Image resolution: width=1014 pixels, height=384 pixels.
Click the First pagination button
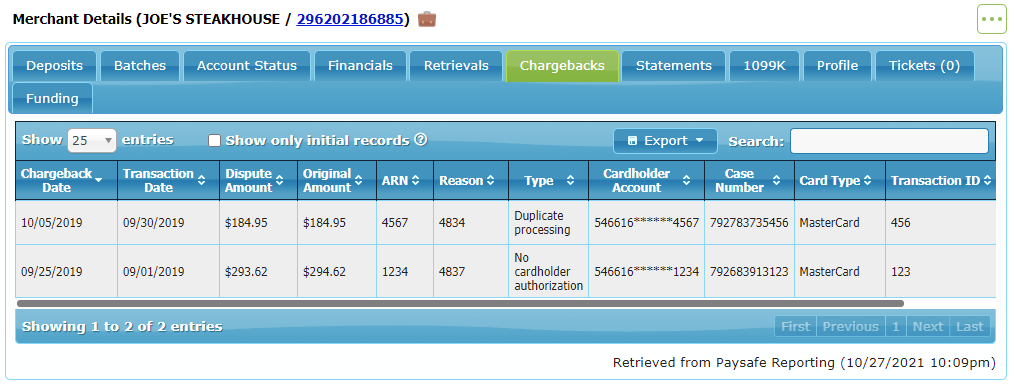[x=795, y=326]
